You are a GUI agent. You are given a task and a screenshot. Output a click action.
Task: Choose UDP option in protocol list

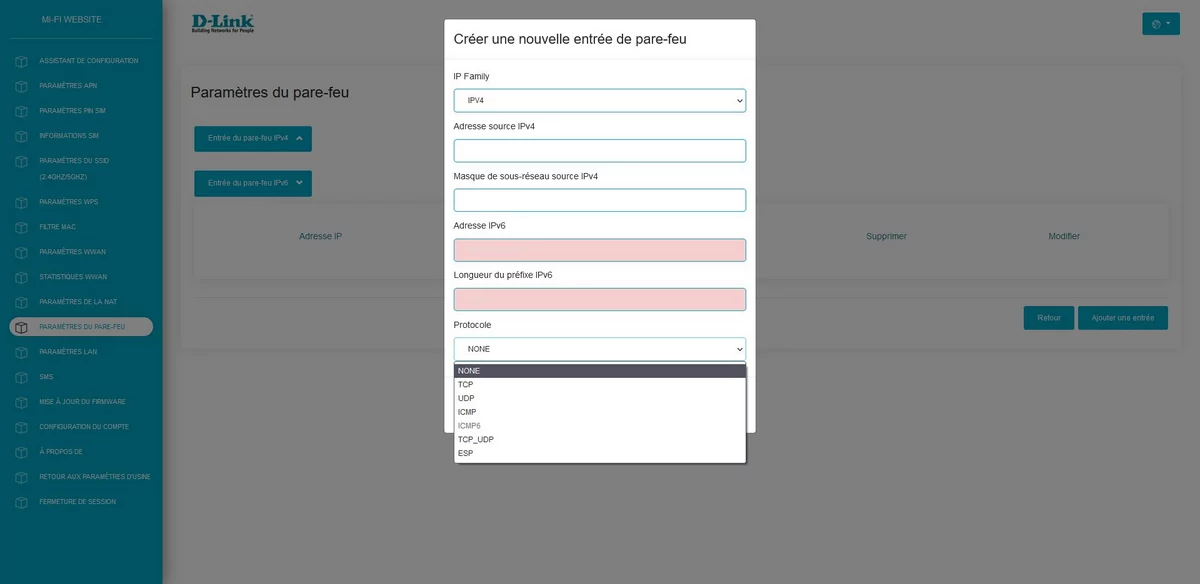pos(600,398)
